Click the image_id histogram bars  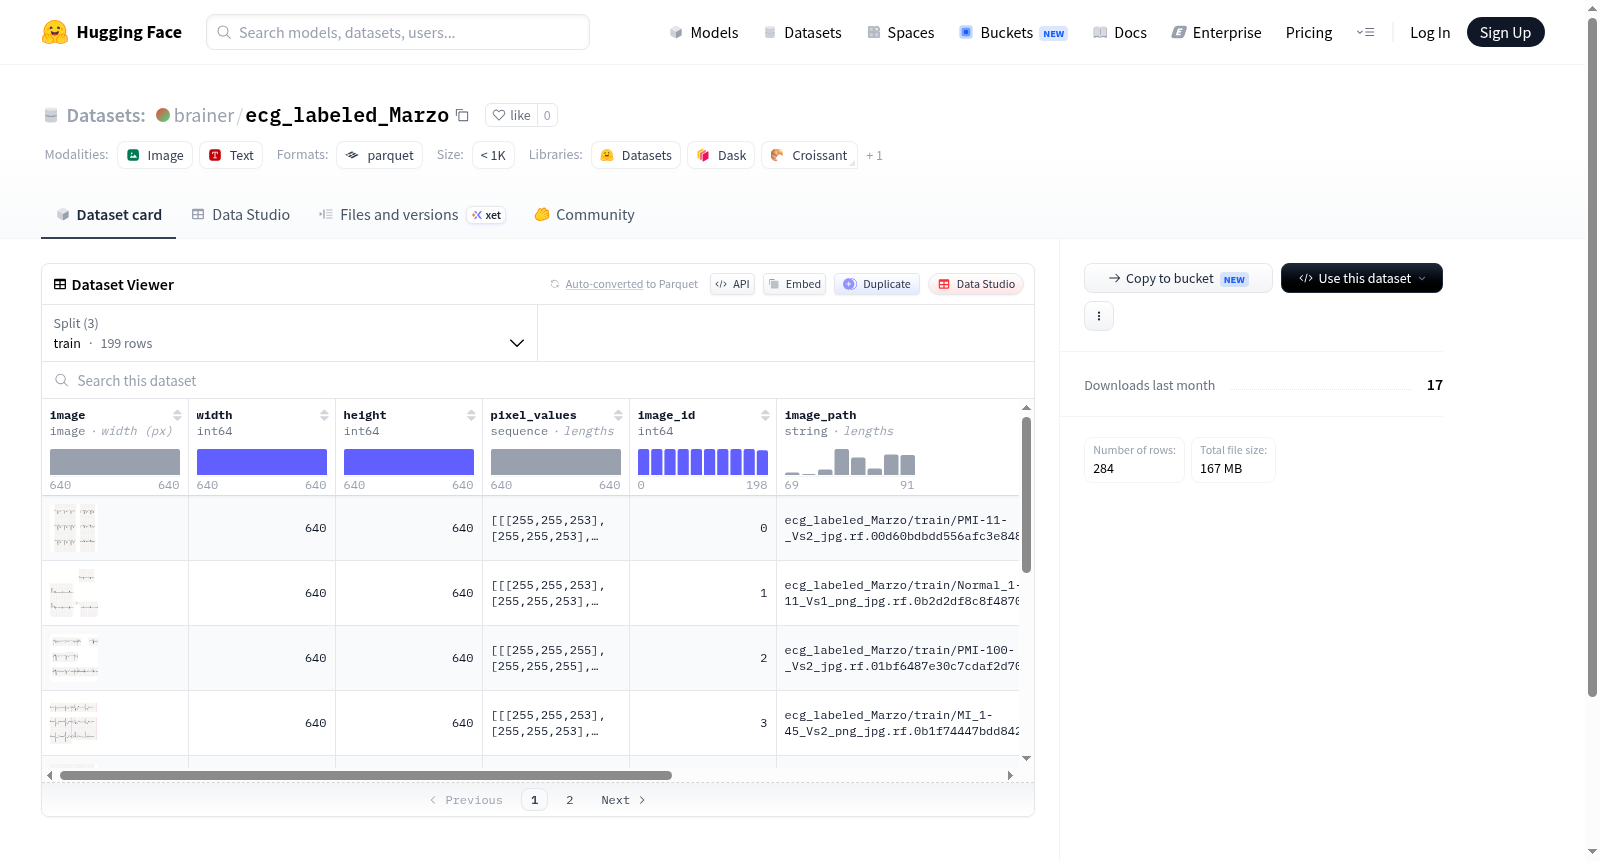[x=703, y=462]
